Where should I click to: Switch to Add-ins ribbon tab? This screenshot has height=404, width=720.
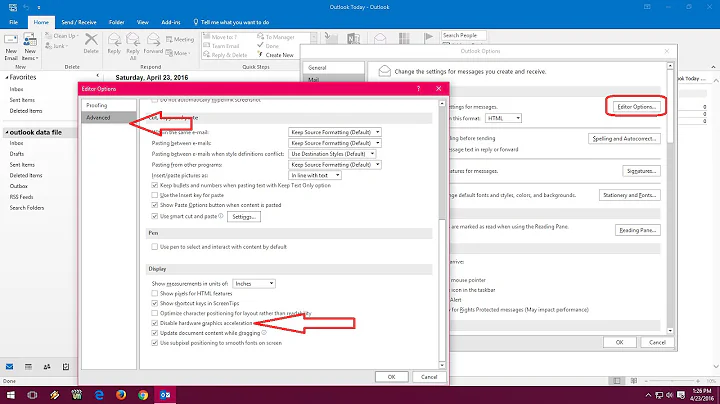point(171,22)
